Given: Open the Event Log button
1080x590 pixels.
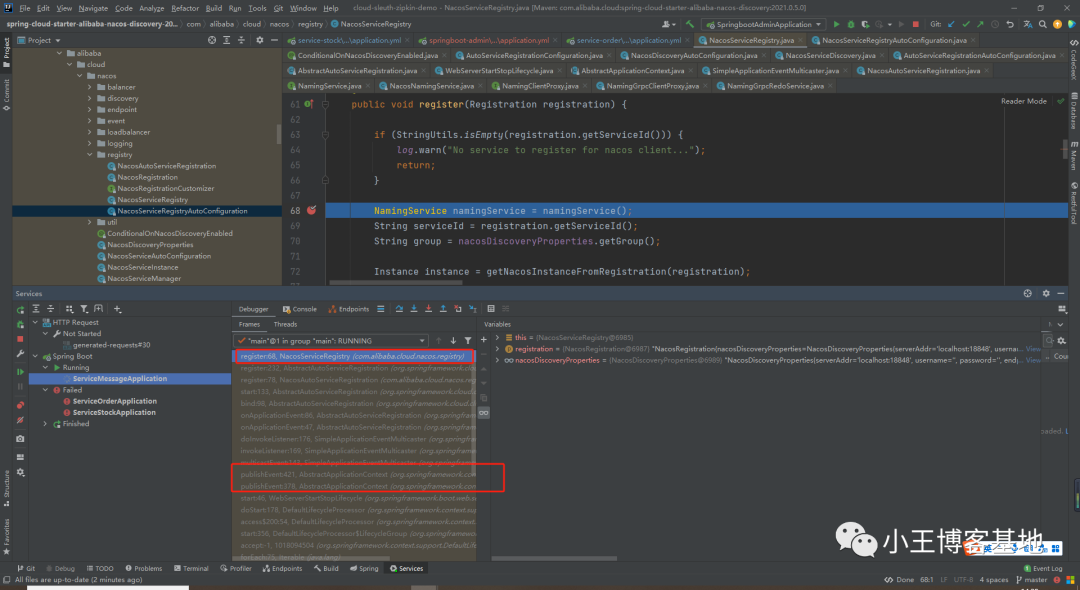Looking at the screenshot, I should (1043, 569).
